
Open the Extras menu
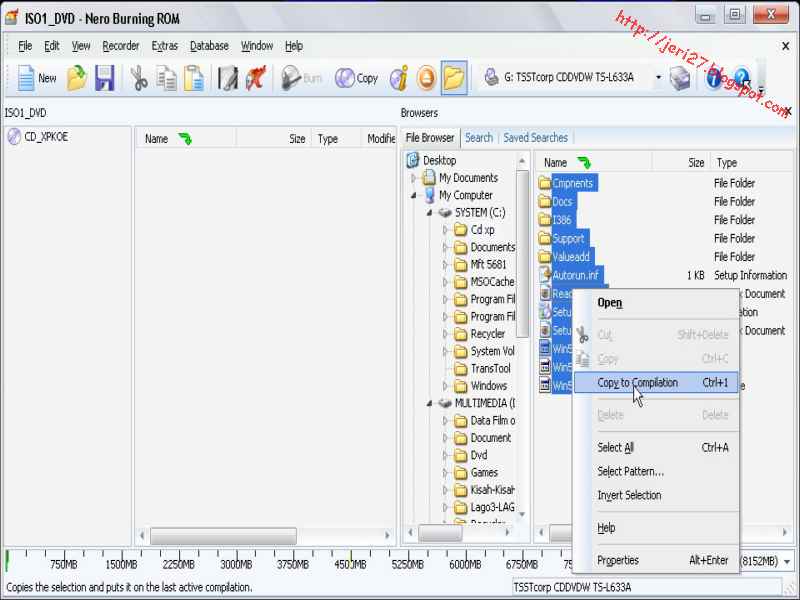pyautogui.click(x=164, y=46)
